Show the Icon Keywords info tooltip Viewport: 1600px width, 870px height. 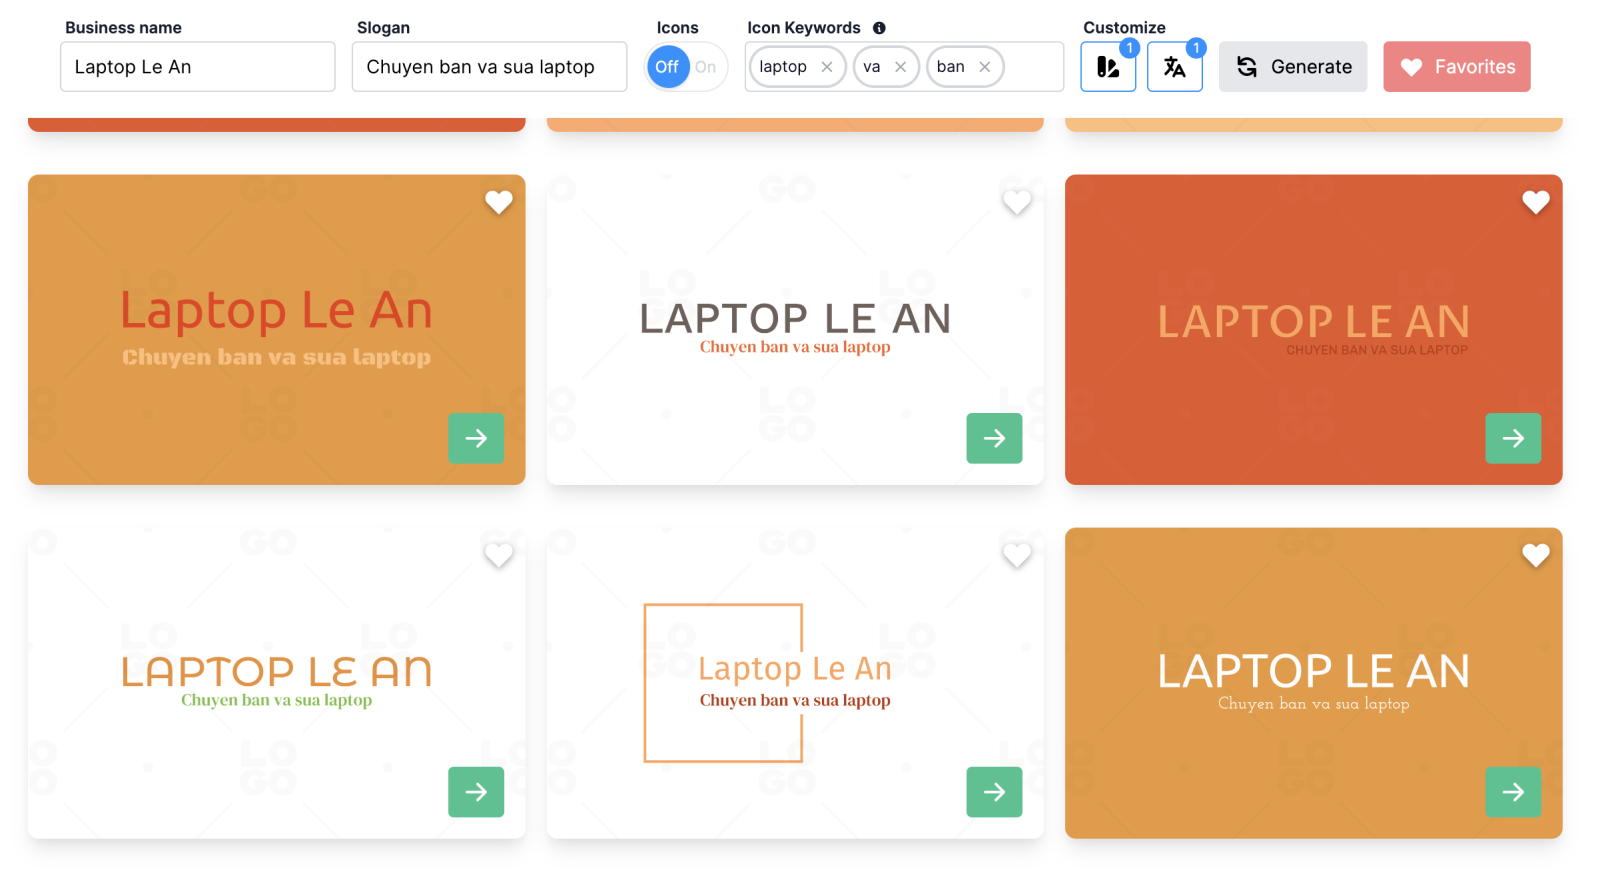(x=879, y=28)
